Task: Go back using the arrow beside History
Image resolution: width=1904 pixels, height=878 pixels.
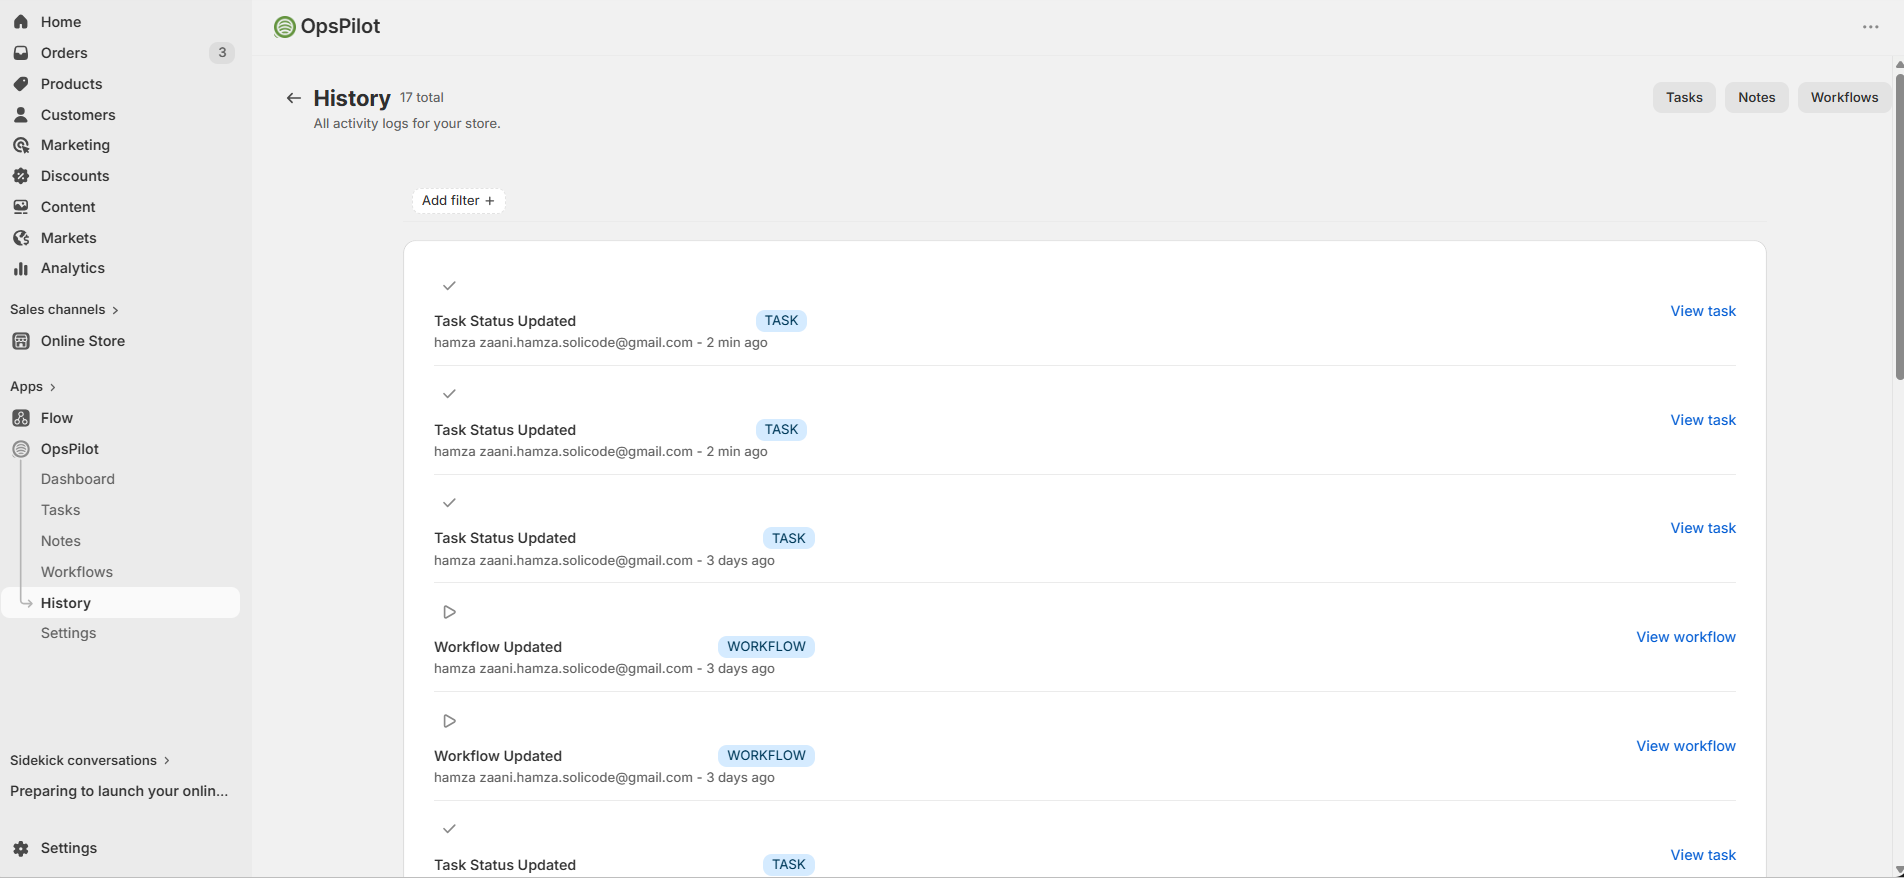Action: pyautogui.click(x=293, y=98)
